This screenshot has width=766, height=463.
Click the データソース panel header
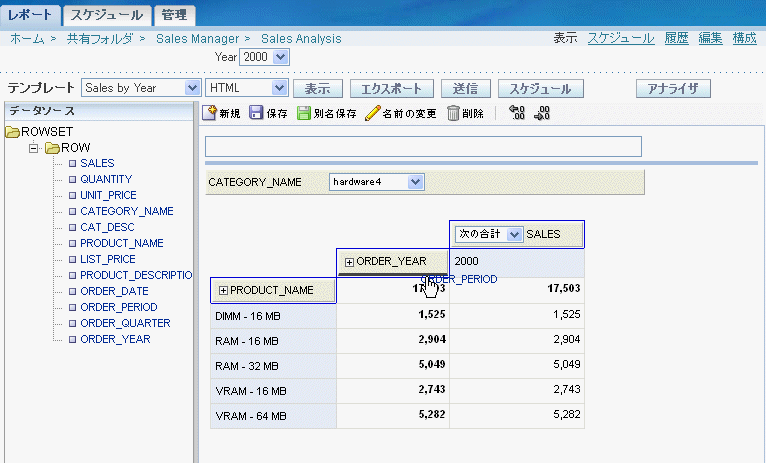click(x=99, y=111)
